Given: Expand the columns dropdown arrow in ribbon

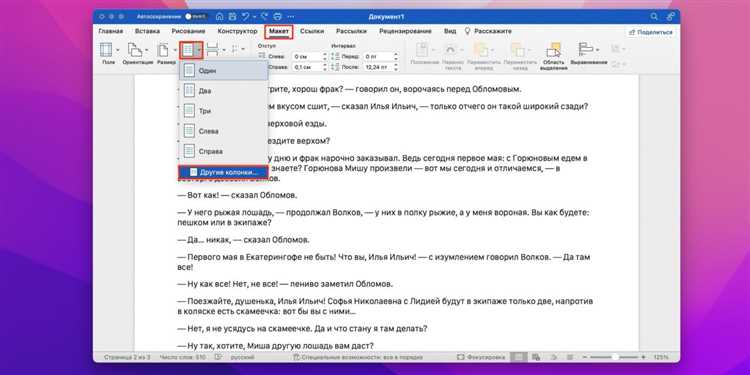Looking at the screenshot, I should point(199,50).
